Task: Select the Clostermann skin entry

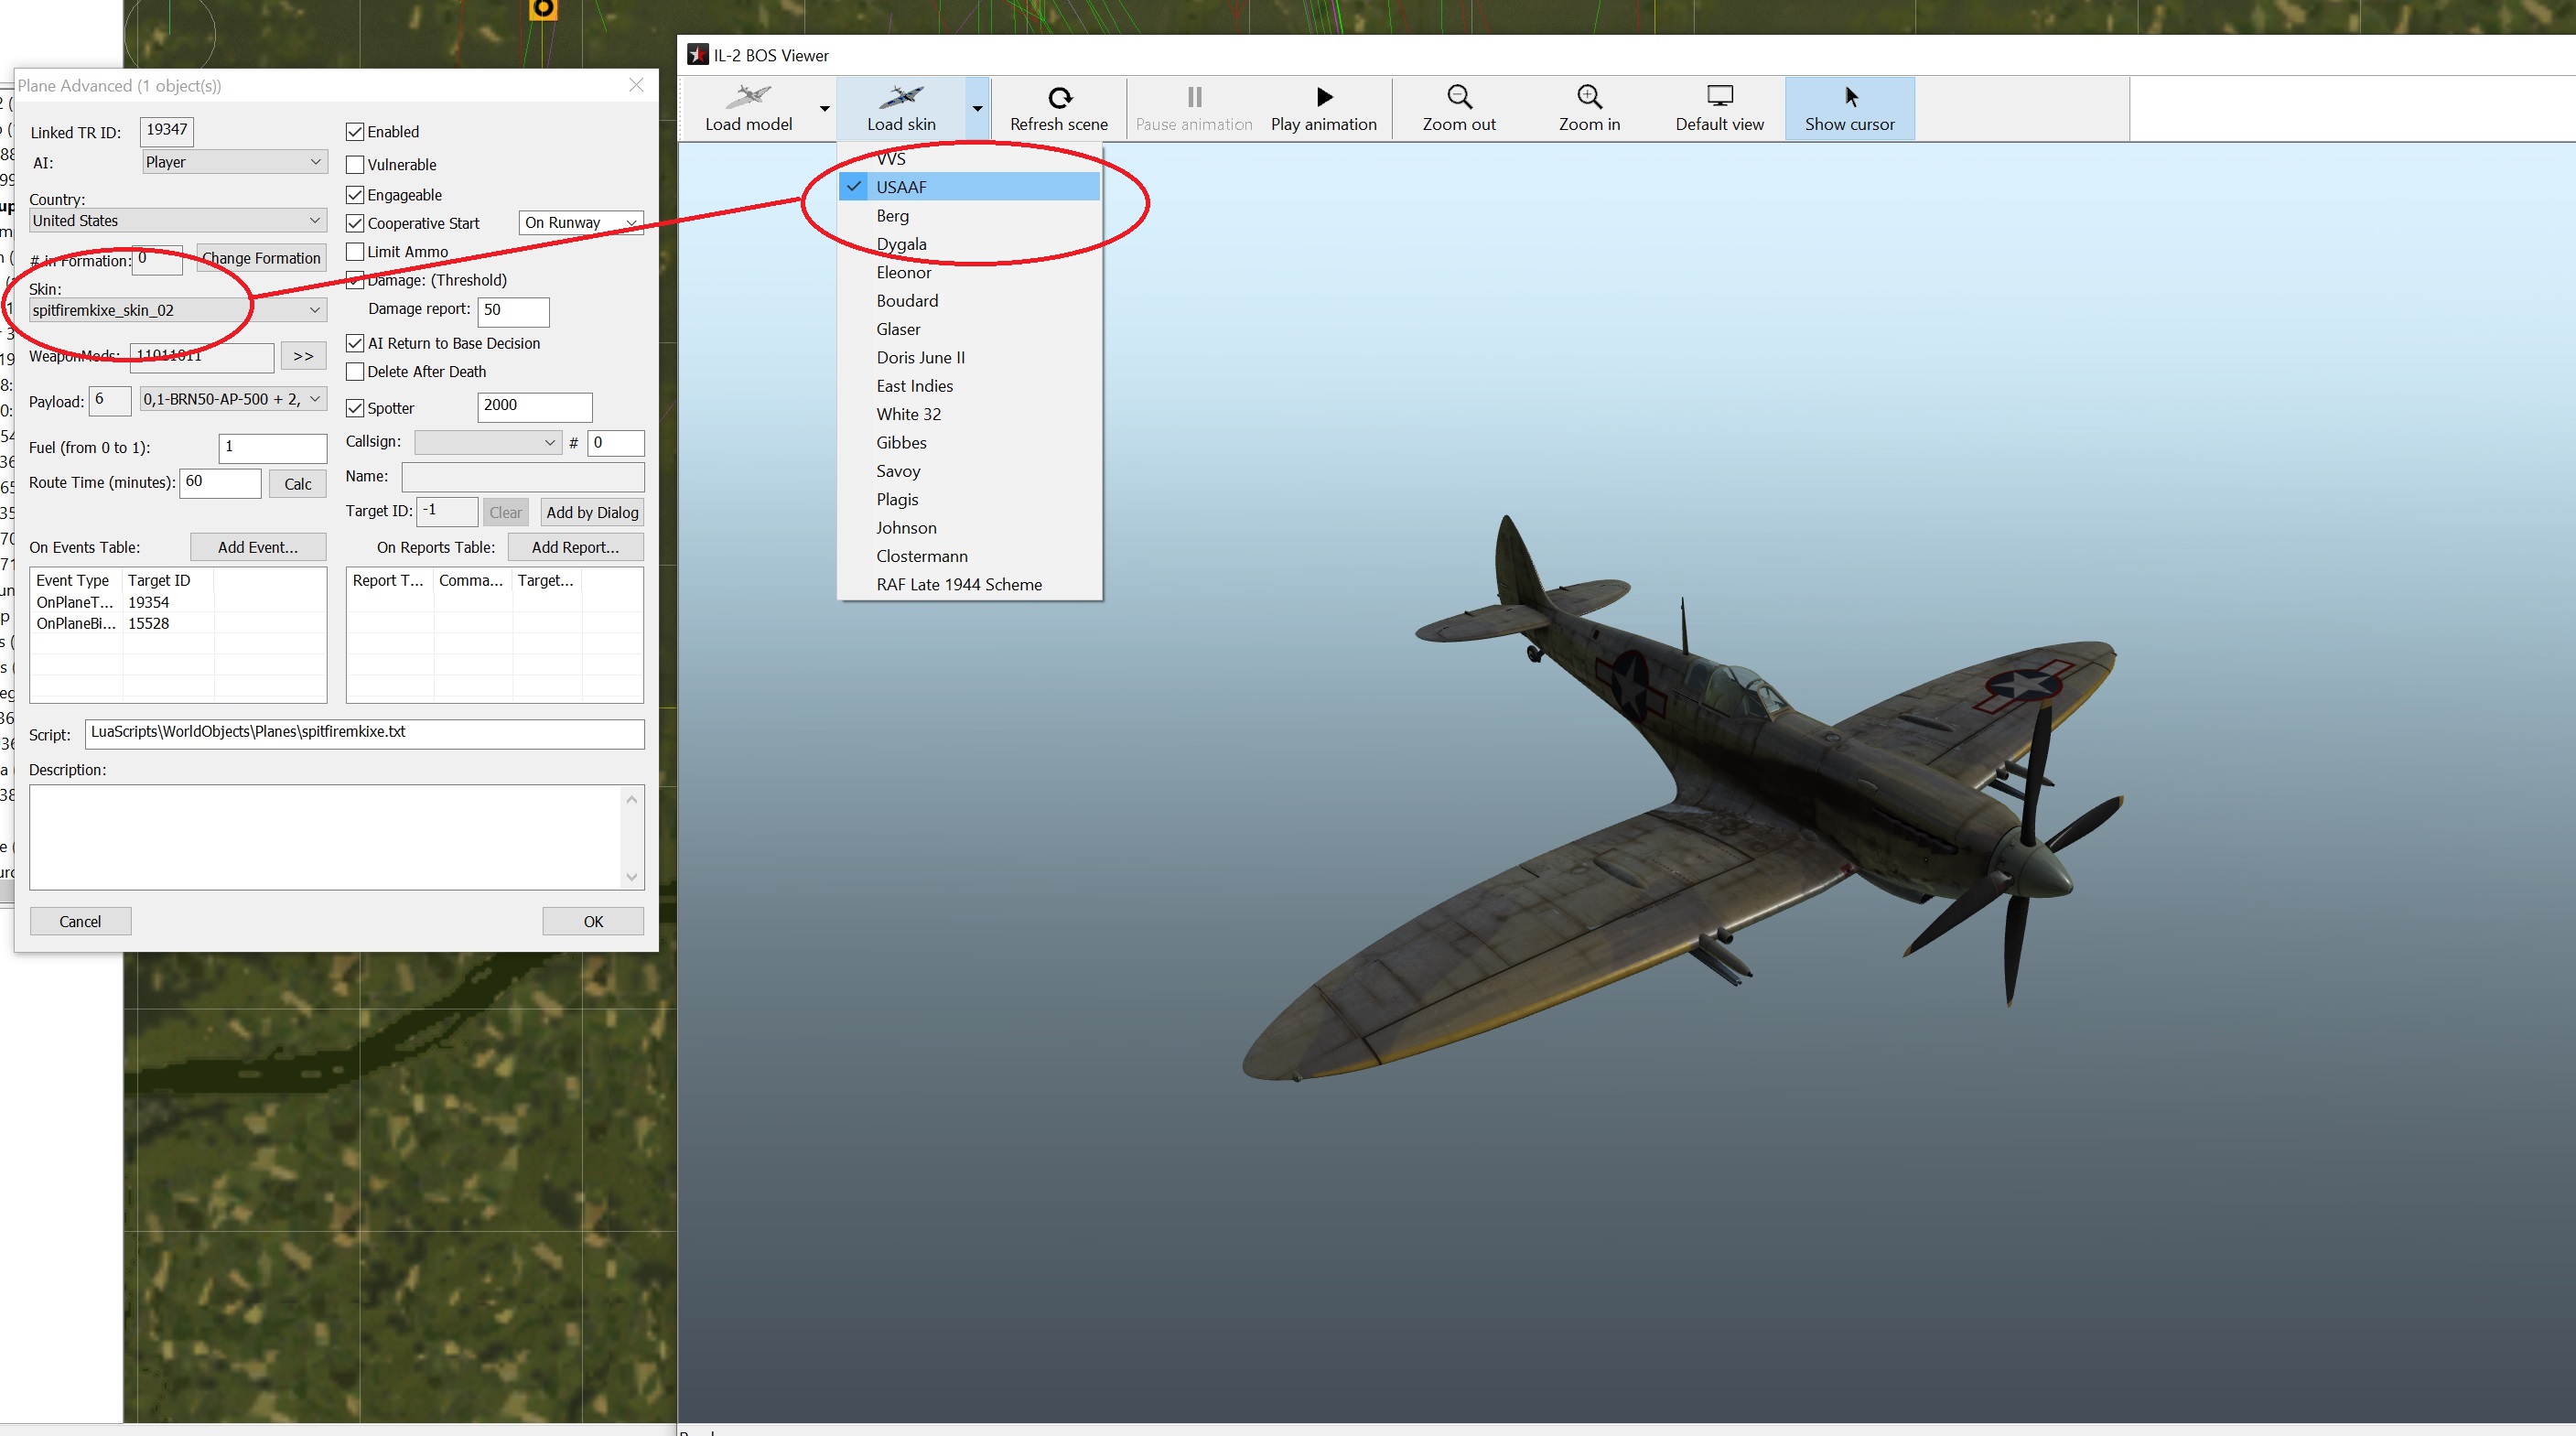Action: [x=921, y=556]
